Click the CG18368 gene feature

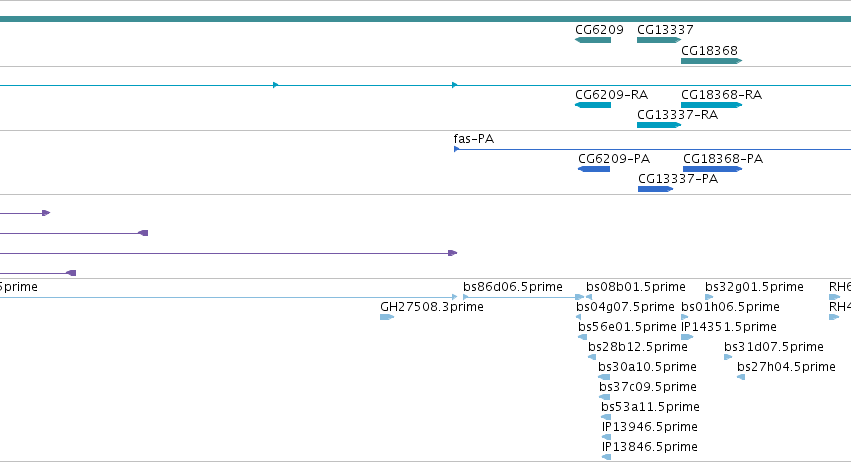click(x=712, y=61)
